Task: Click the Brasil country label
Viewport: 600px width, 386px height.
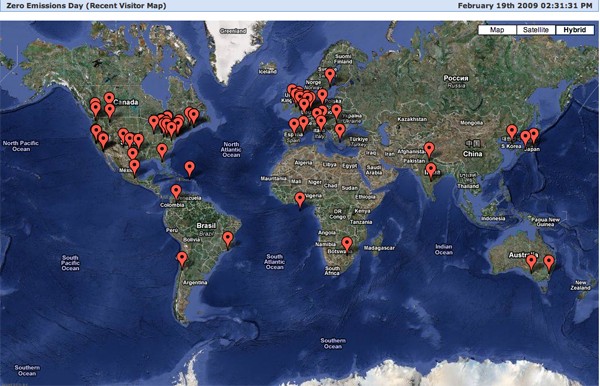Action: (206, 225)
